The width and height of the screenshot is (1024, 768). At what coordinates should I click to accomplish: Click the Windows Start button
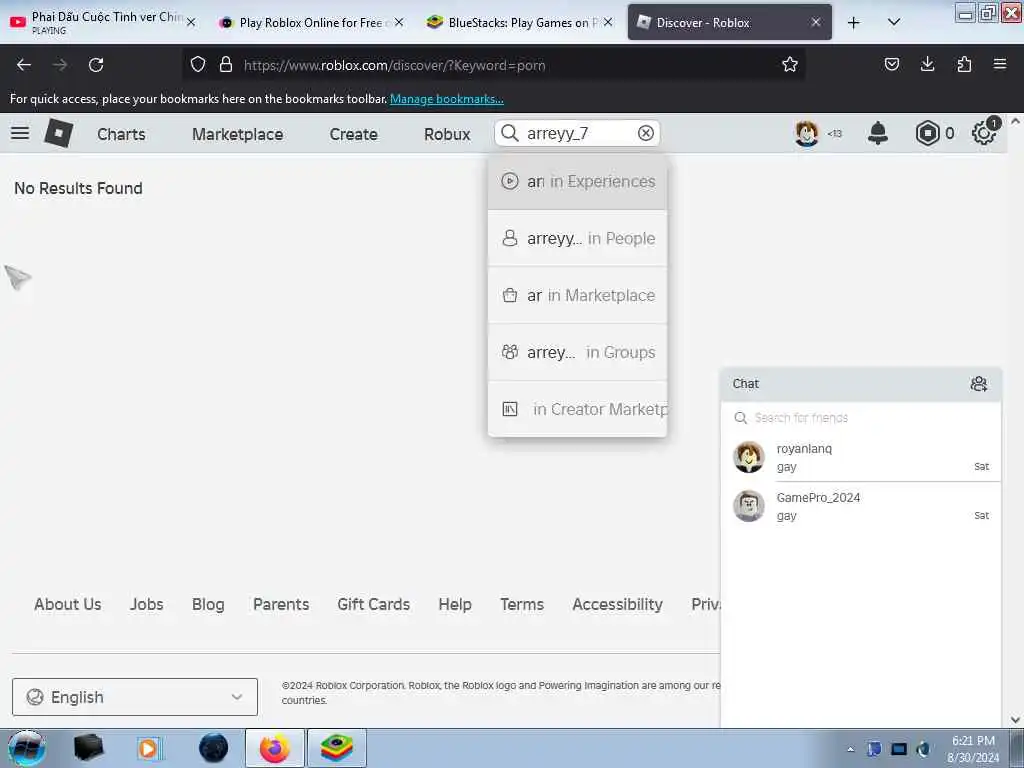pos(27,748)
